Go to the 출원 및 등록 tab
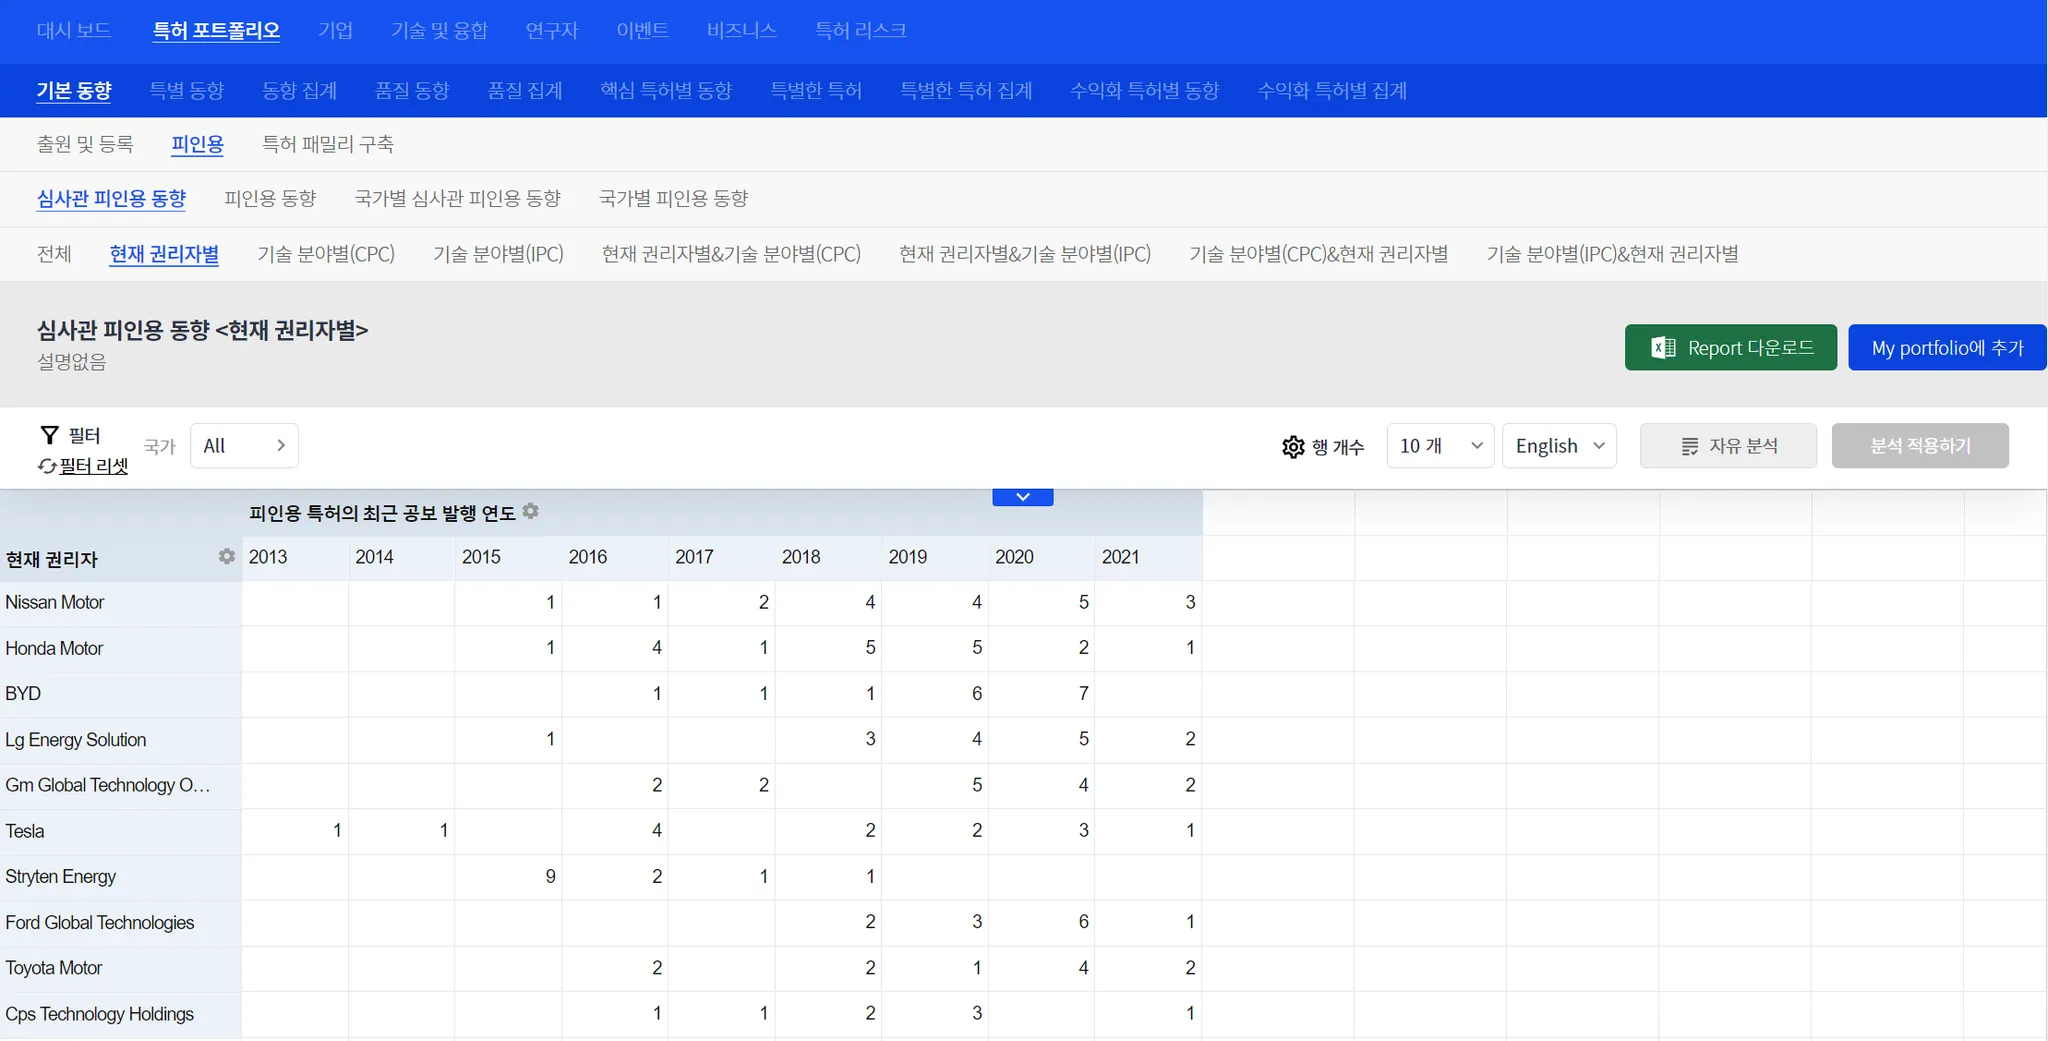Screen dimensions: 2048x1041 85,144
